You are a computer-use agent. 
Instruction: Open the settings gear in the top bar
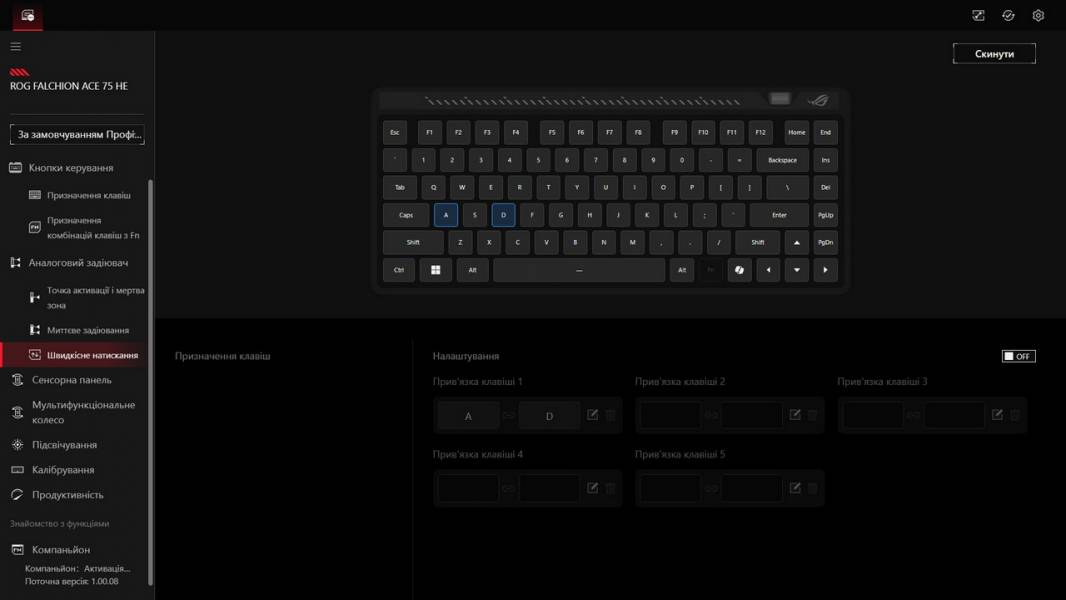pyautogui.click(x=1038, y=15)
